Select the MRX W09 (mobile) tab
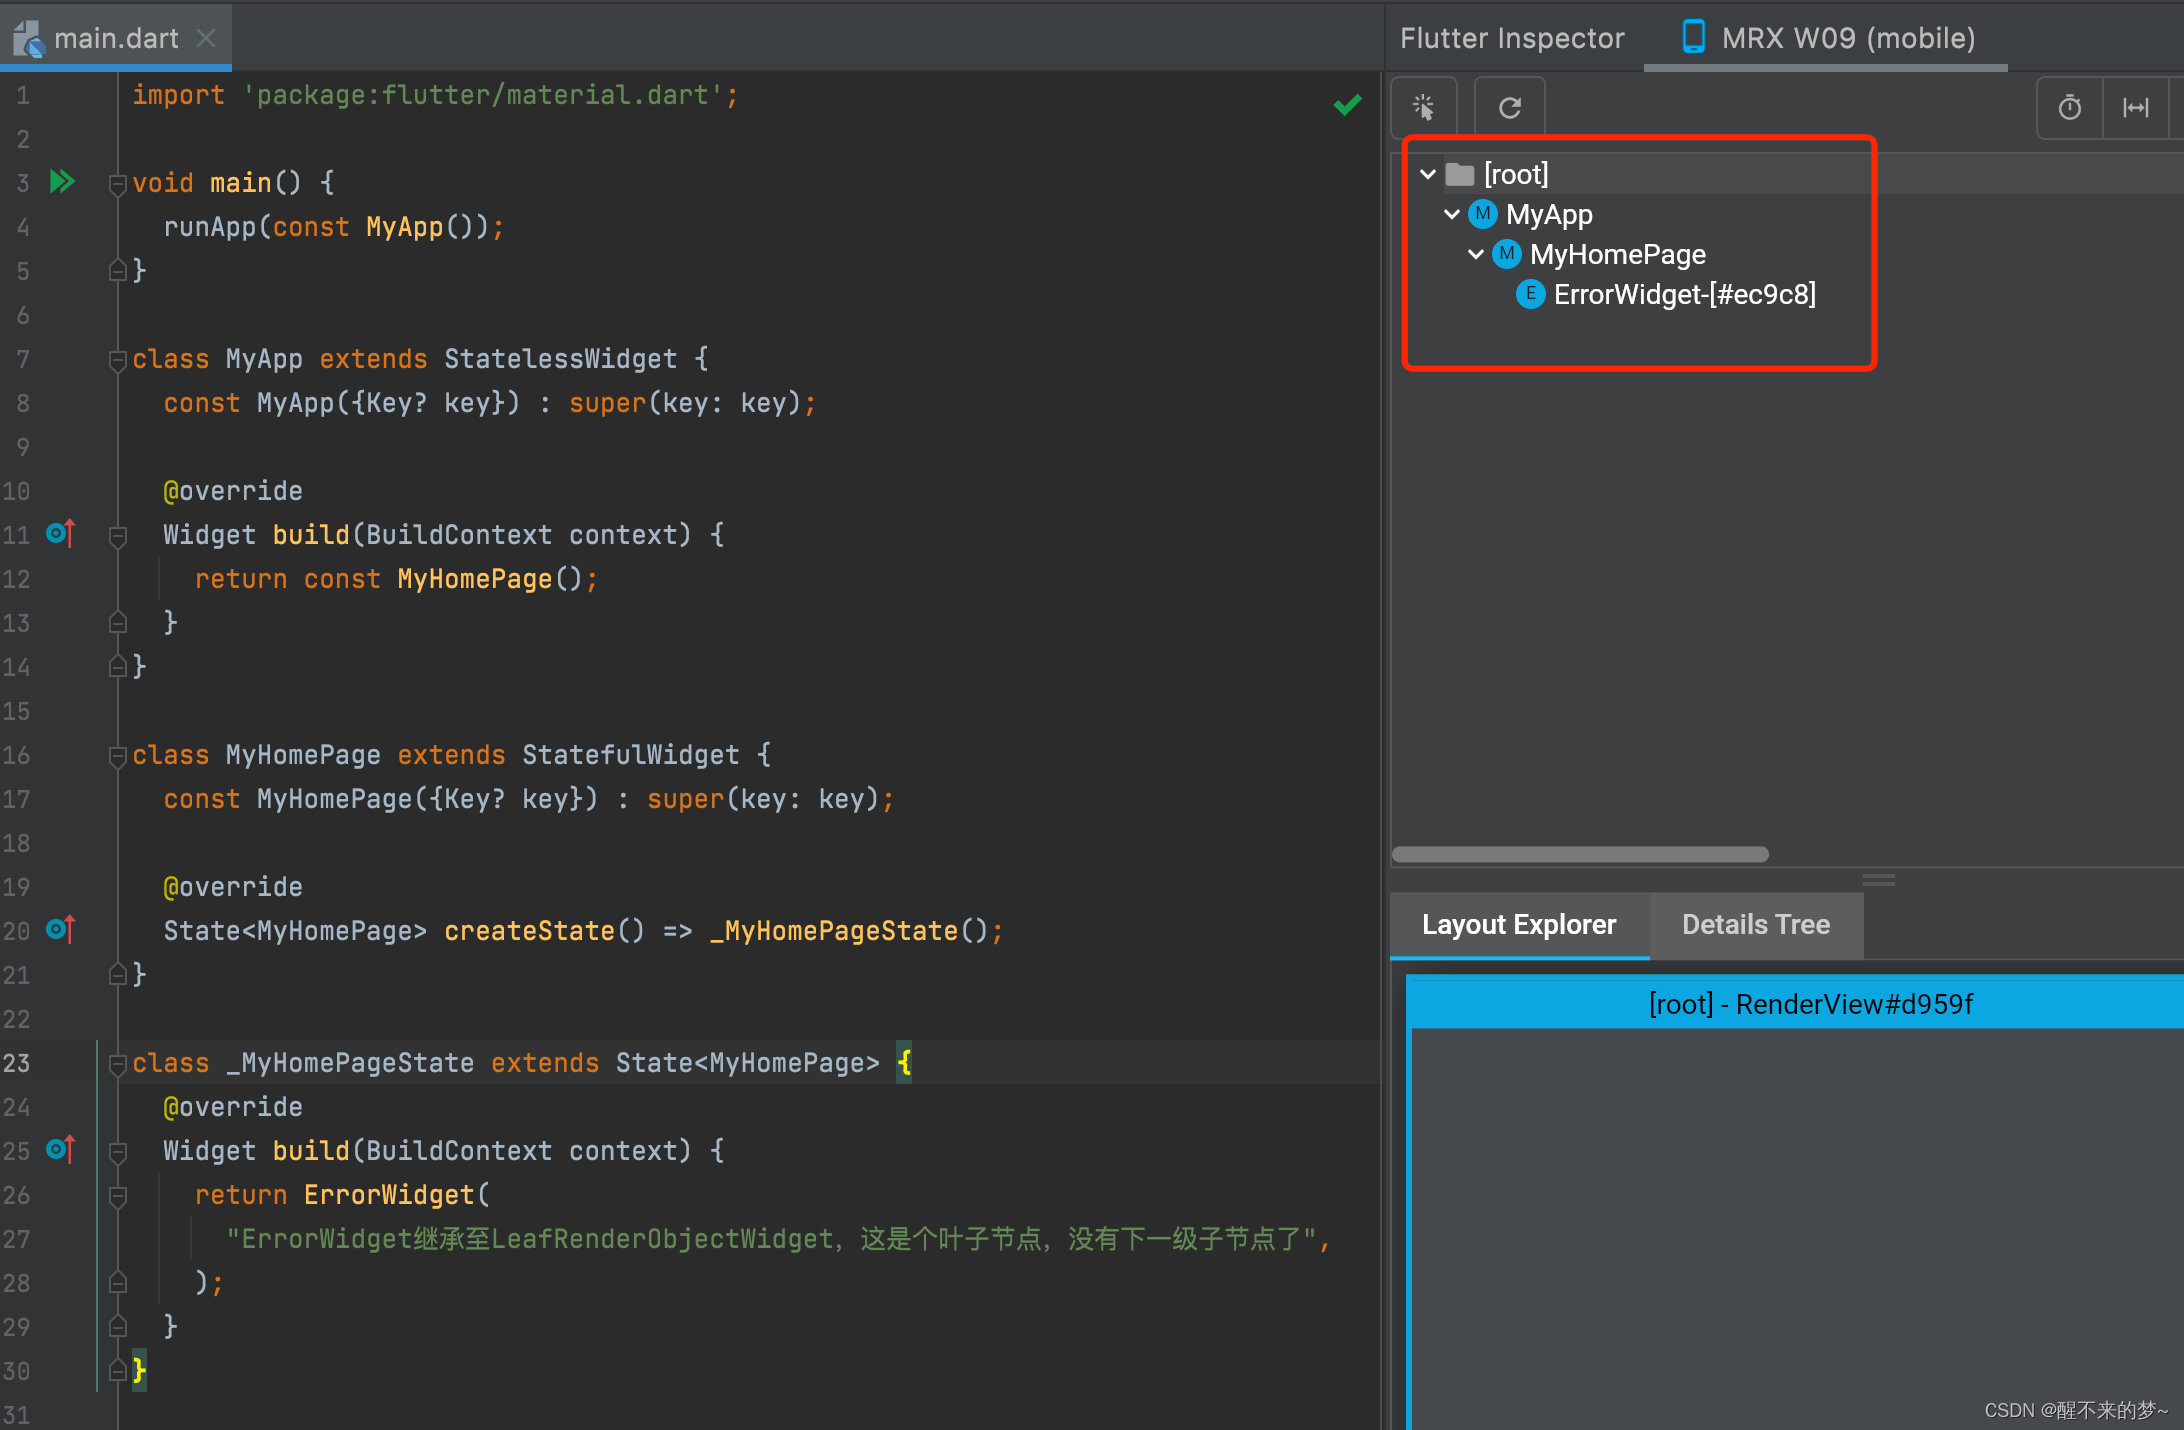 tap(1826, 38)
